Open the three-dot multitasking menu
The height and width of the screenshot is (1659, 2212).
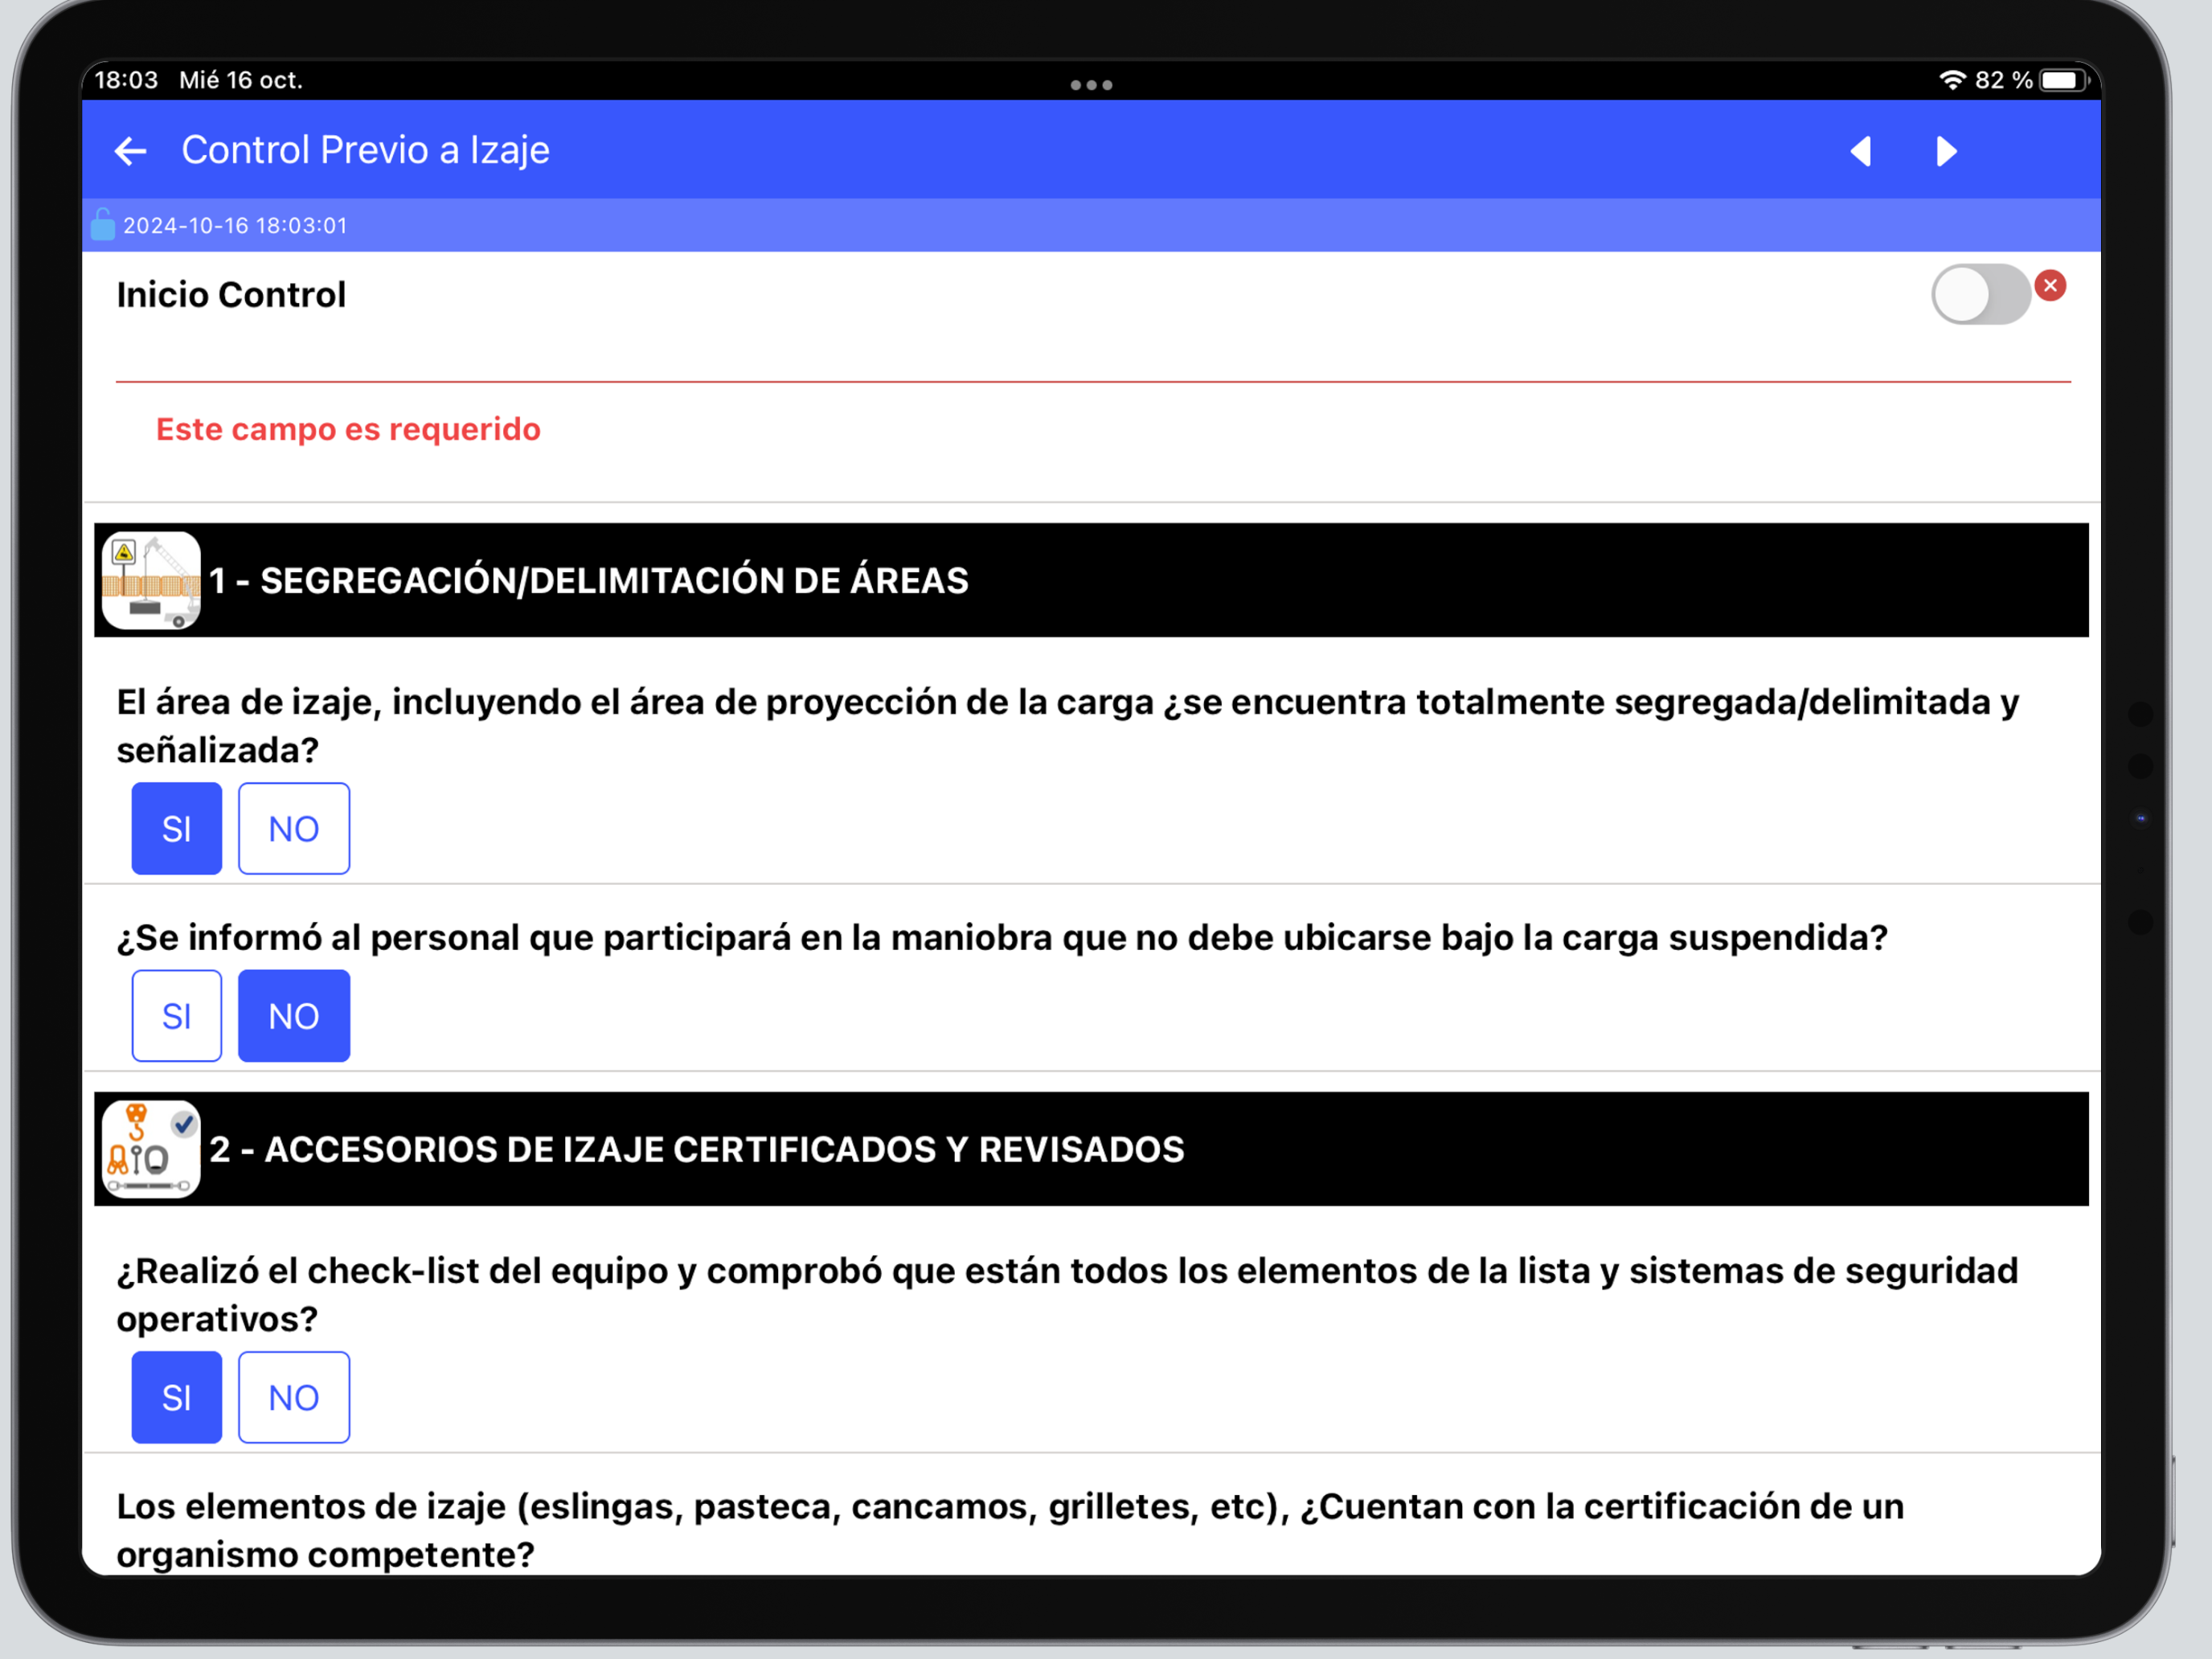click(1091, 85)
